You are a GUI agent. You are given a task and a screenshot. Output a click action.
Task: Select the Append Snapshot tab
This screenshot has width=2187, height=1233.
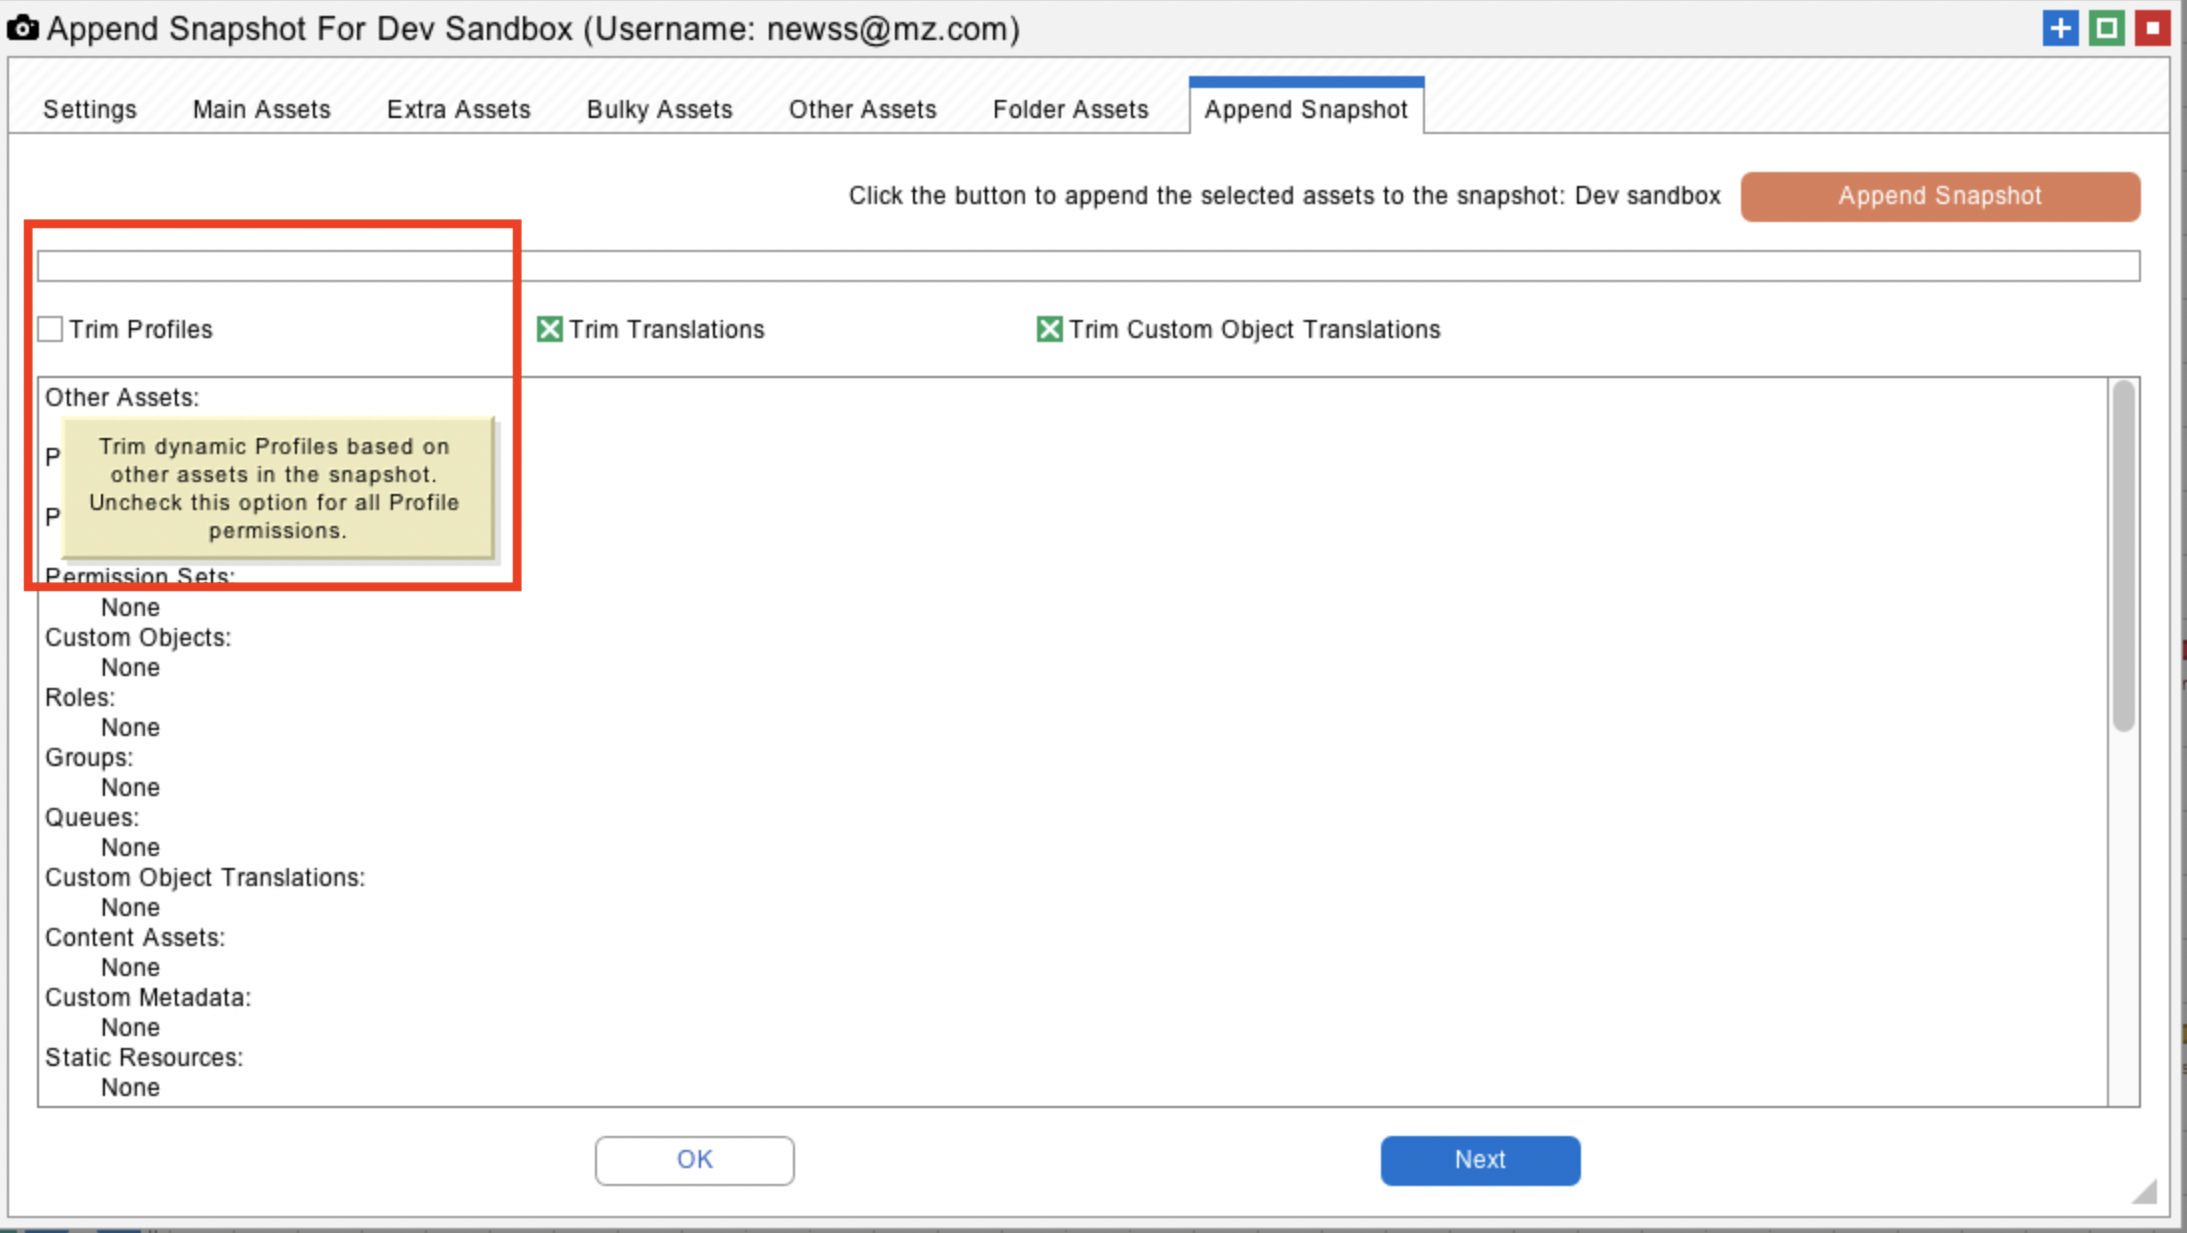point(1305,109)
